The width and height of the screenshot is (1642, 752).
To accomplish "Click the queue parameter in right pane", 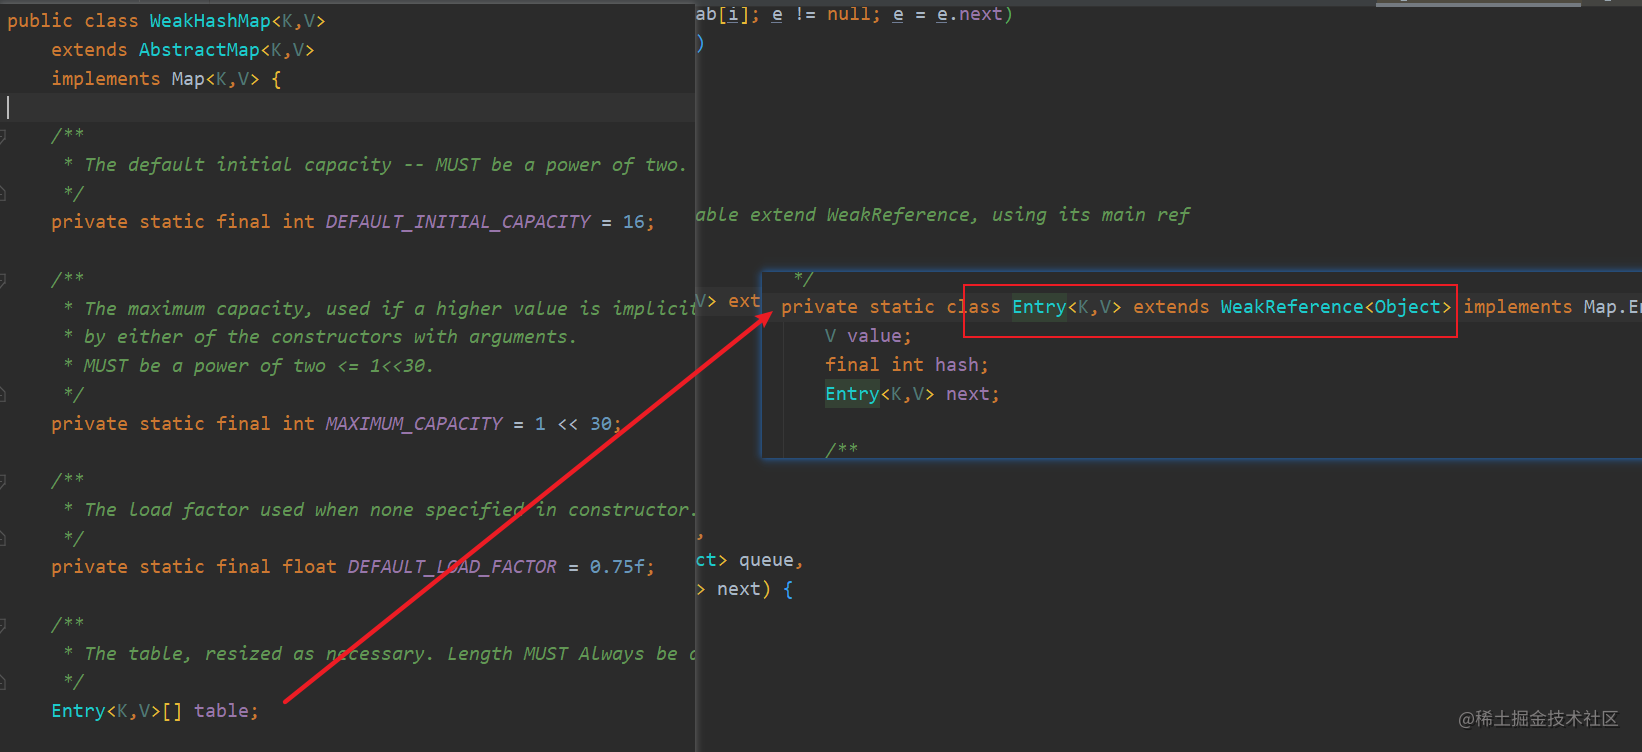I will coord(766,560).
